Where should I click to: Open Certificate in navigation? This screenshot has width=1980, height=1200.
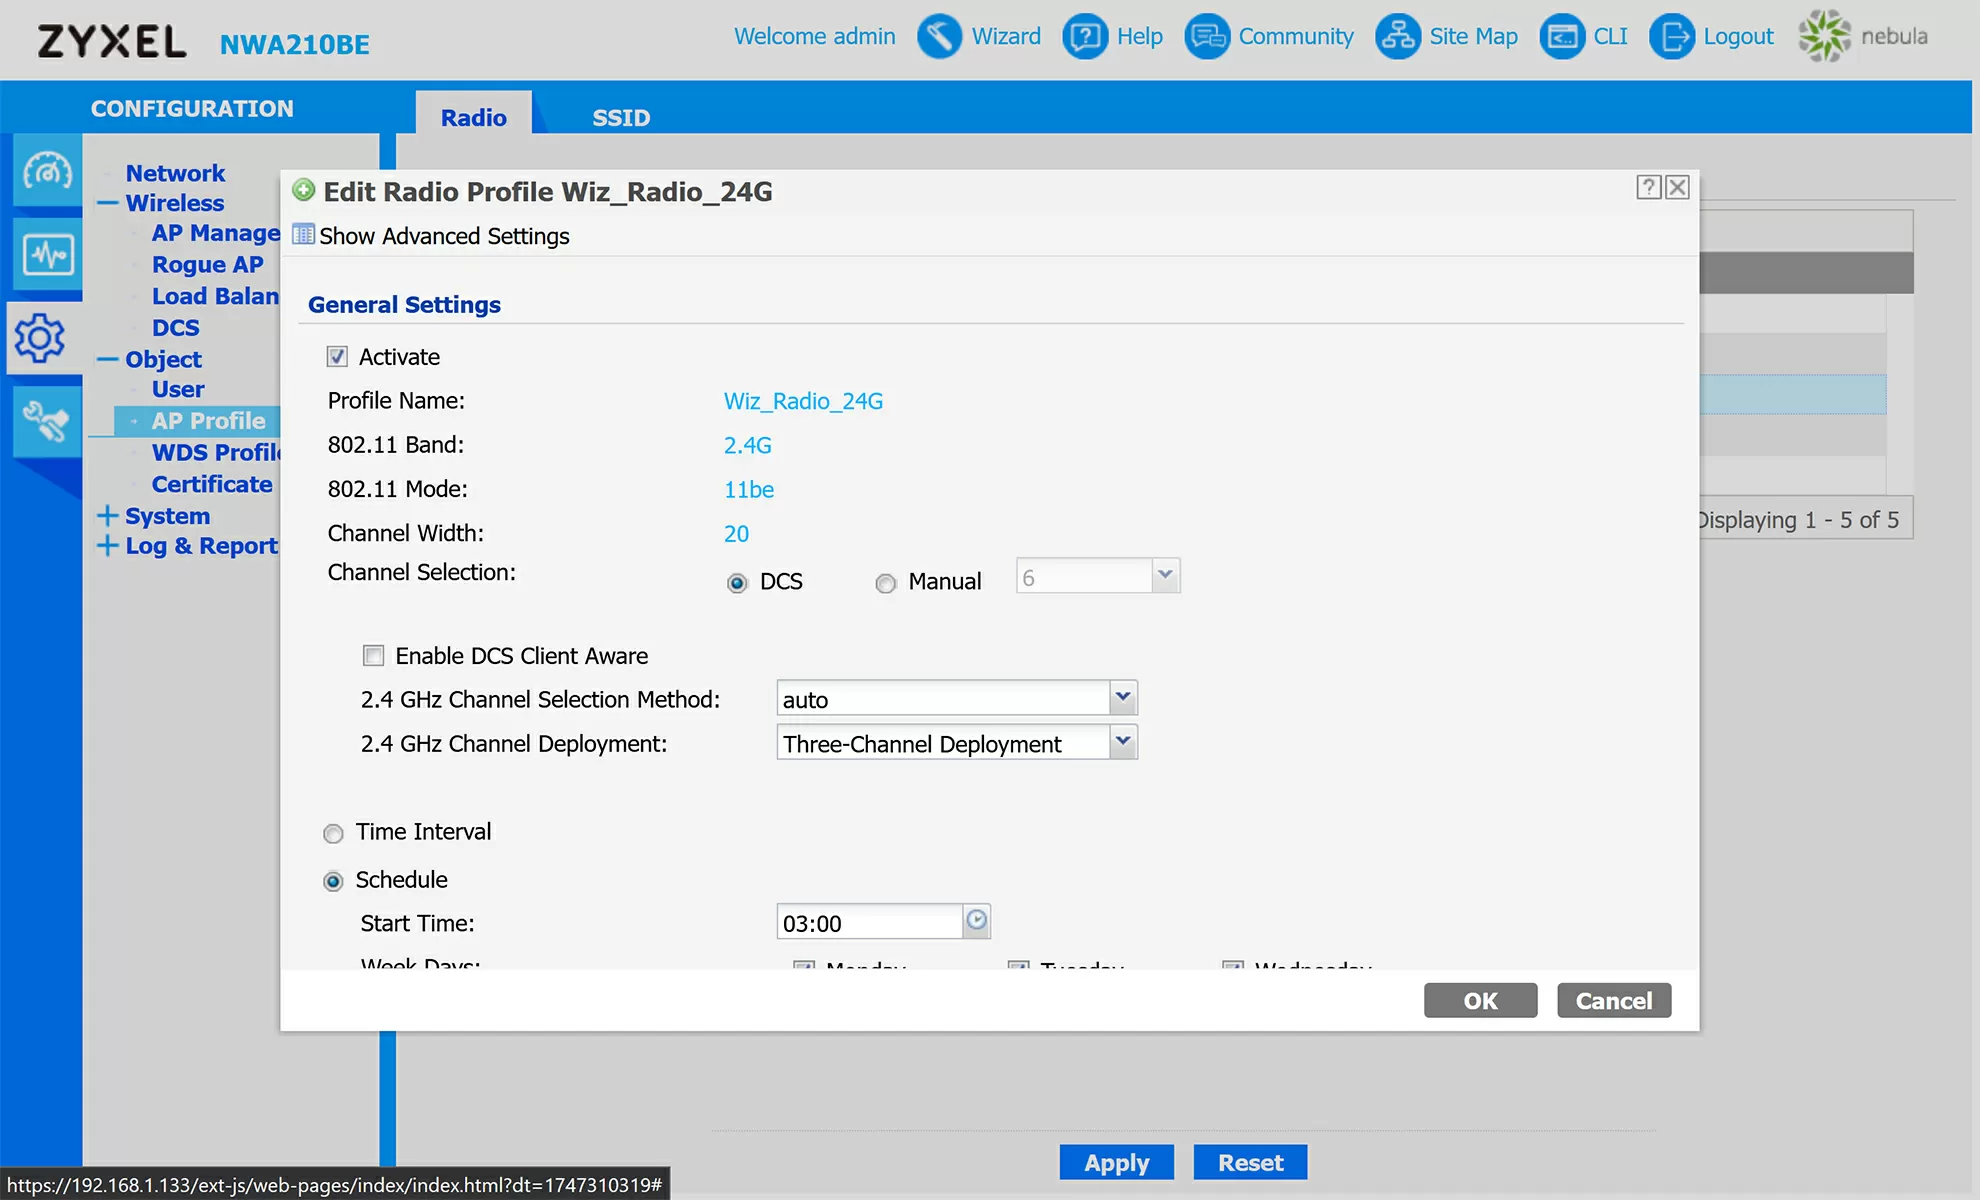[x=212, y=484]
